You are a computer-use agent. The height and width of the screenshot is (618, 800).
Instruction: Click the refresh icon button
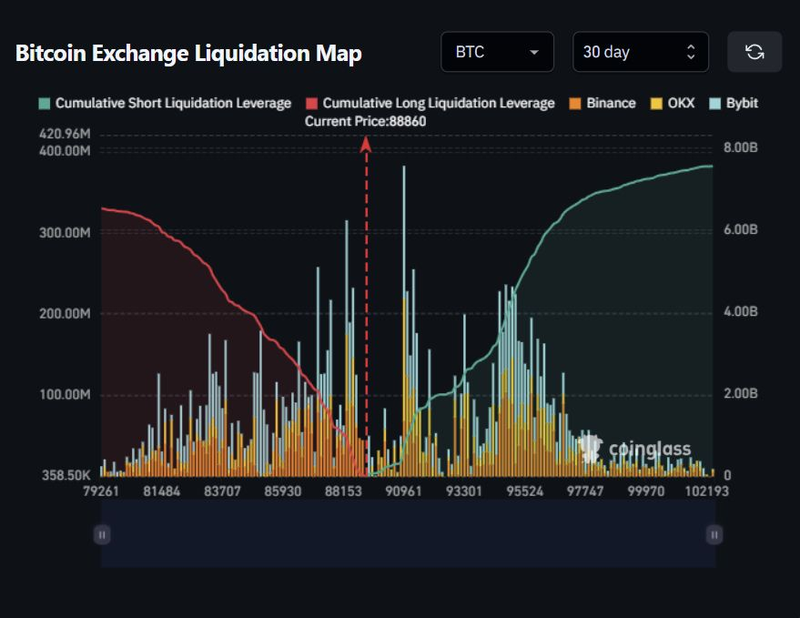point(754,52)
